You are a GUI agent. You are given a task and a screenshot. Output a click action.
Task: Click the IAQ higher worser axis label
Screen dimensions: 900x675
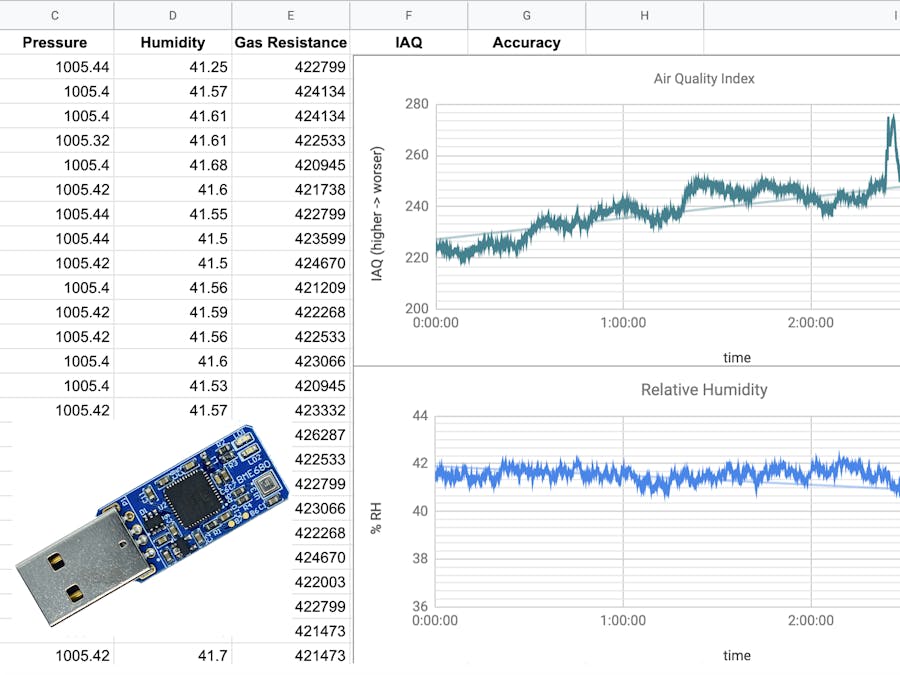coord(378,218)
